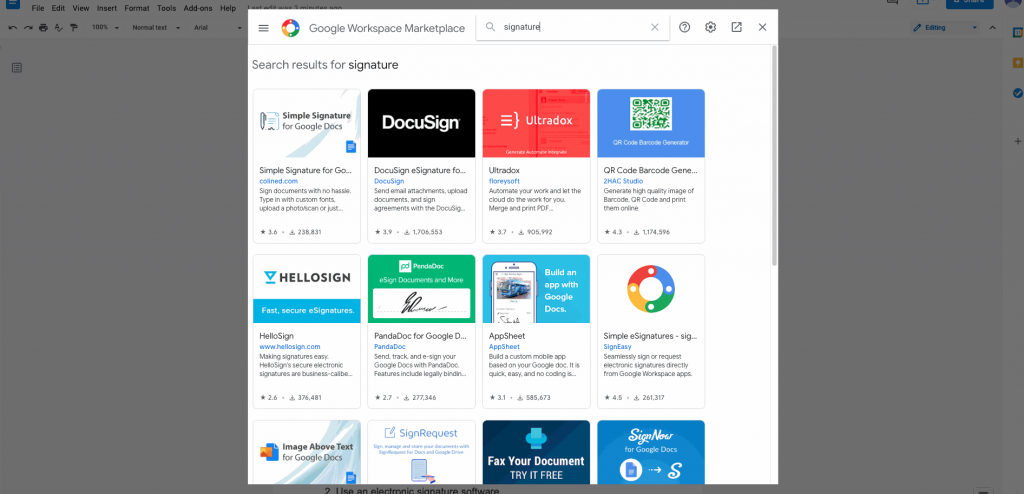Screen dimensions: 1024x494
Task: Click the DocuSign eSignature title text
Action: pos(421,170)
